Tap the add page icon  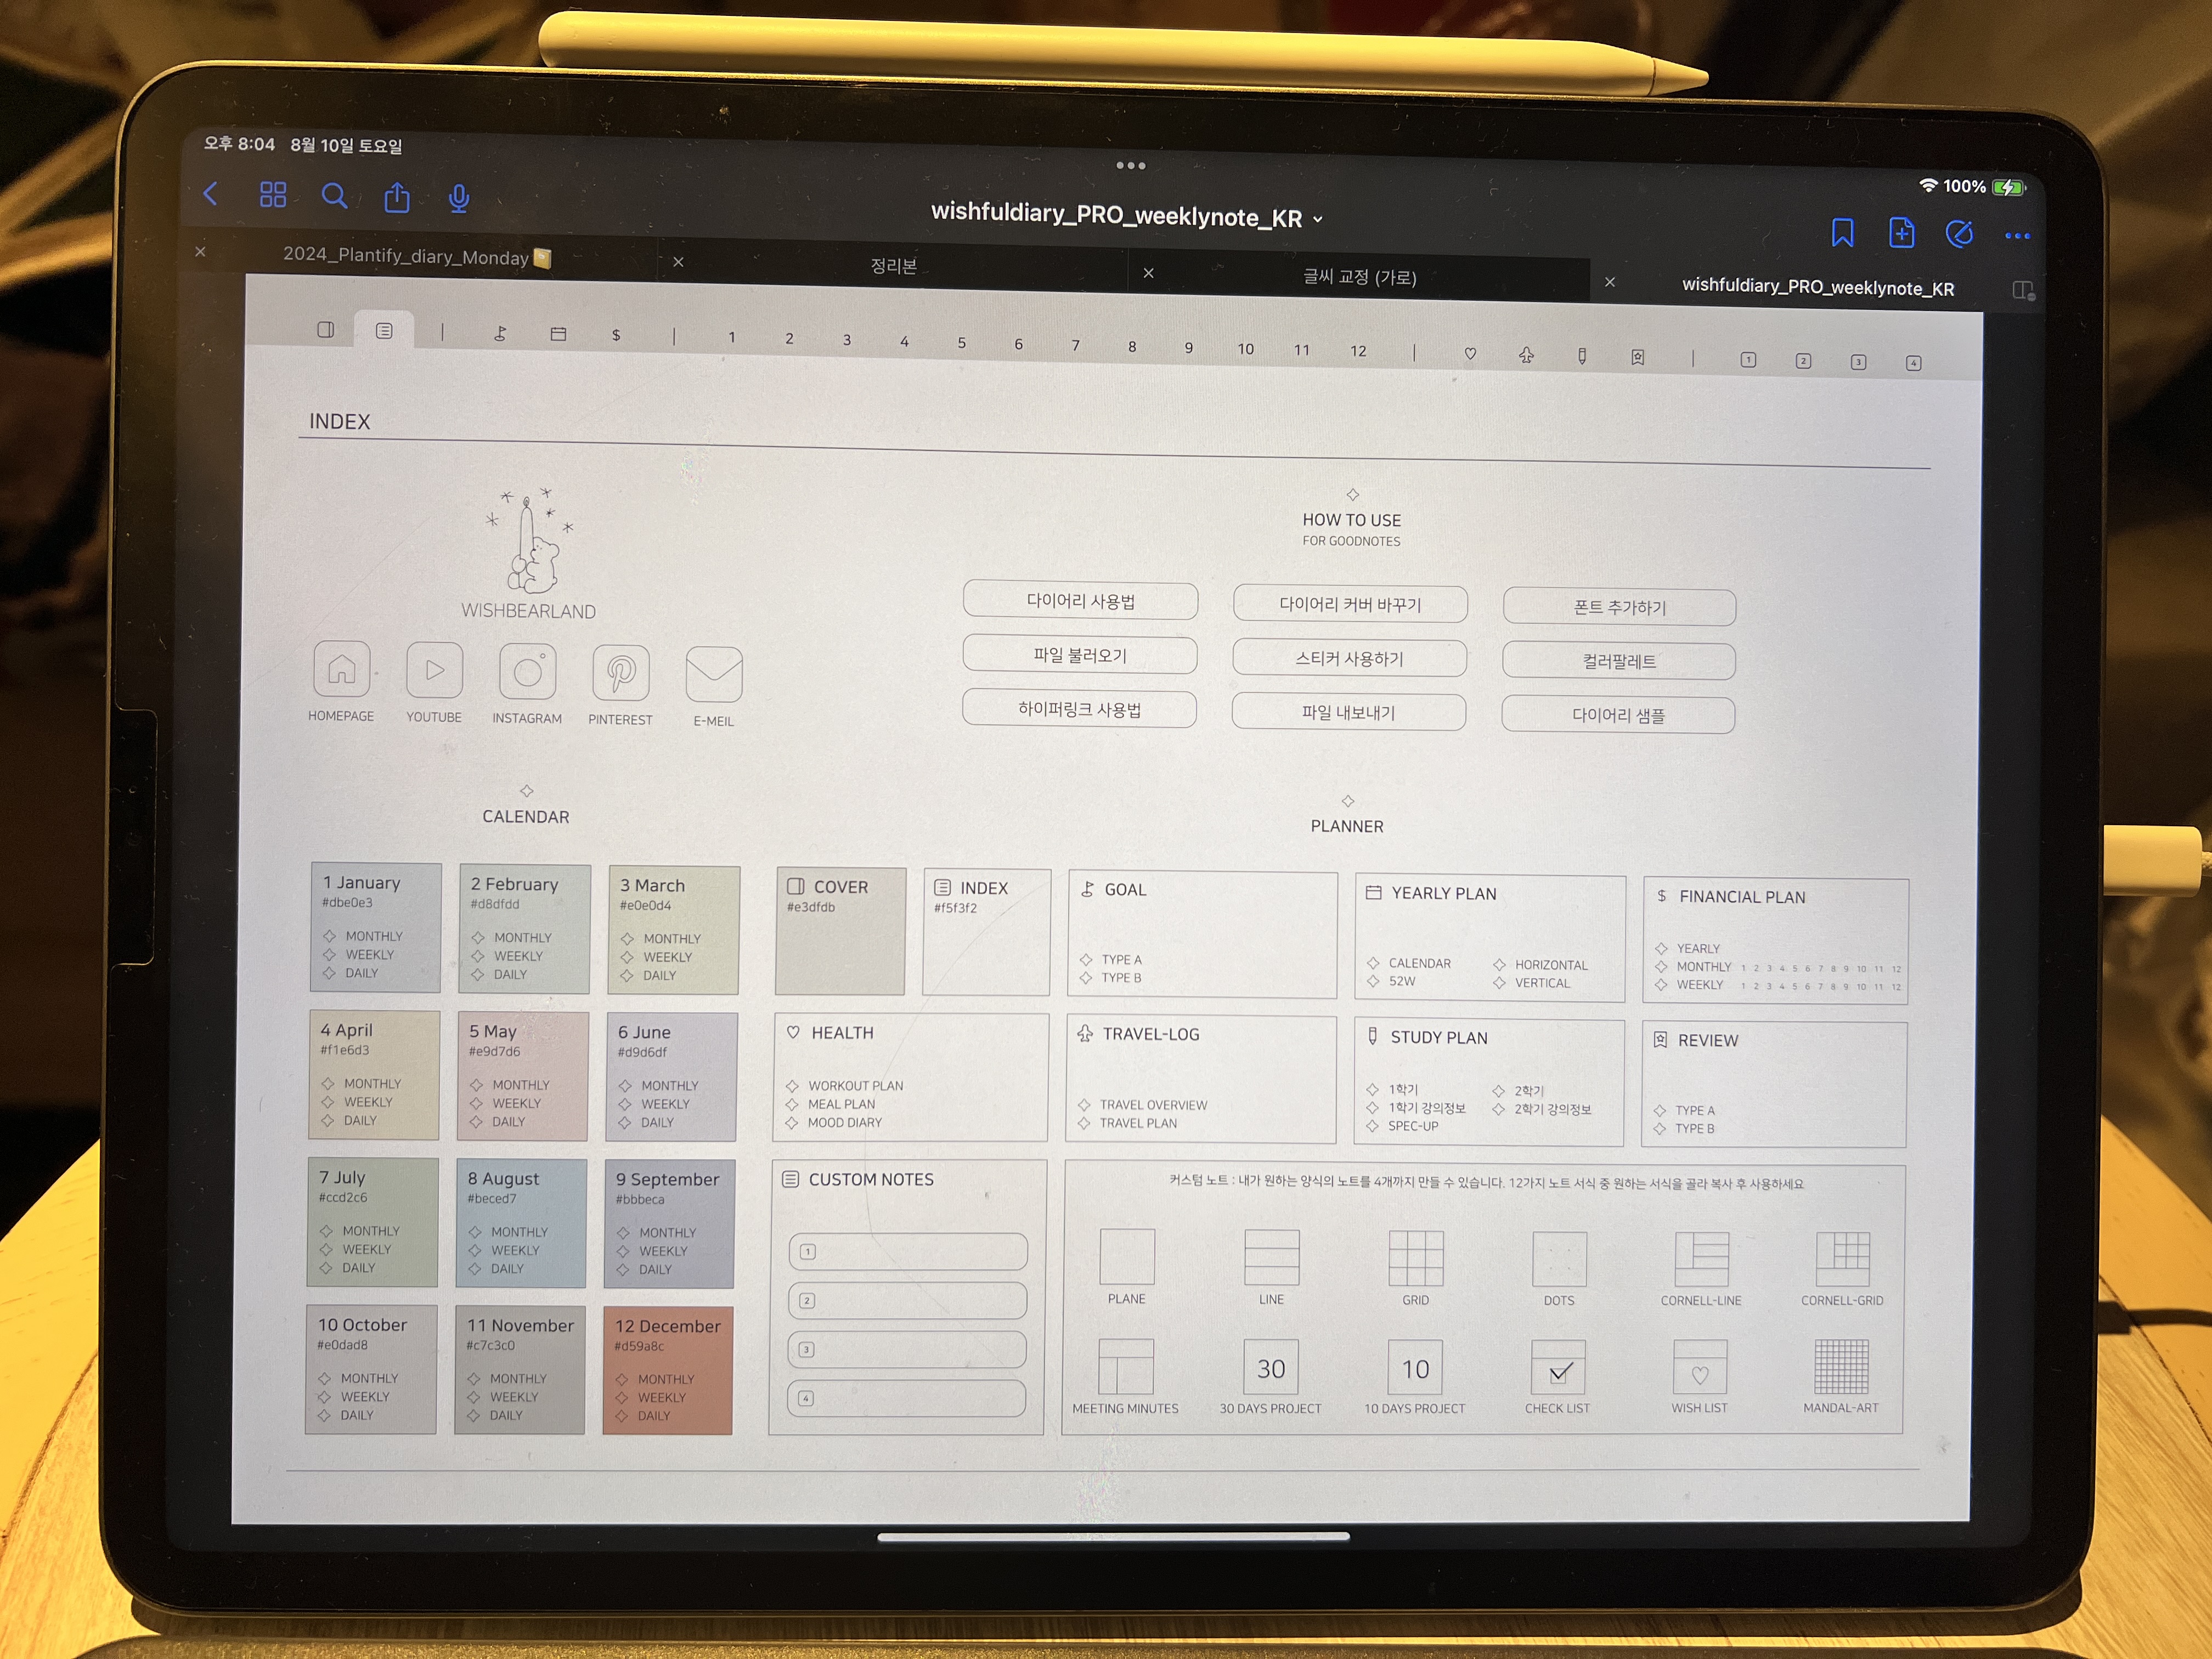pyautogui.click(x=1901, y=233)
